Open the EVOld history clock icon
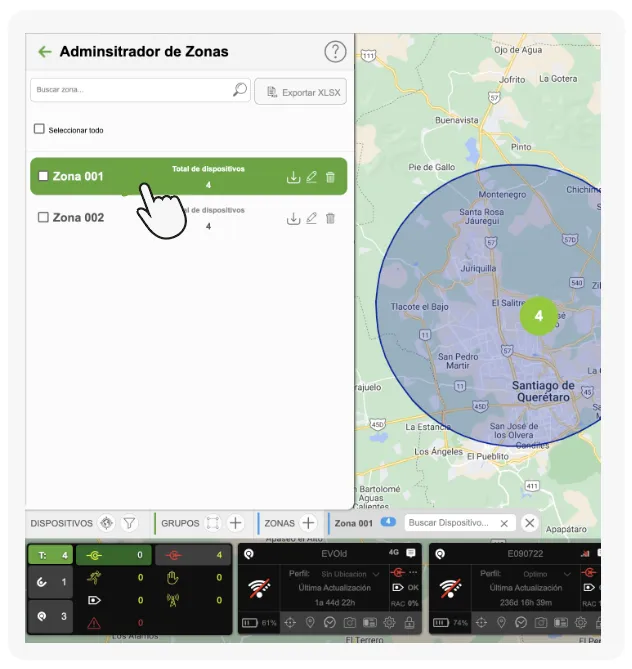 pyautogui.click(x=329, y=622)
